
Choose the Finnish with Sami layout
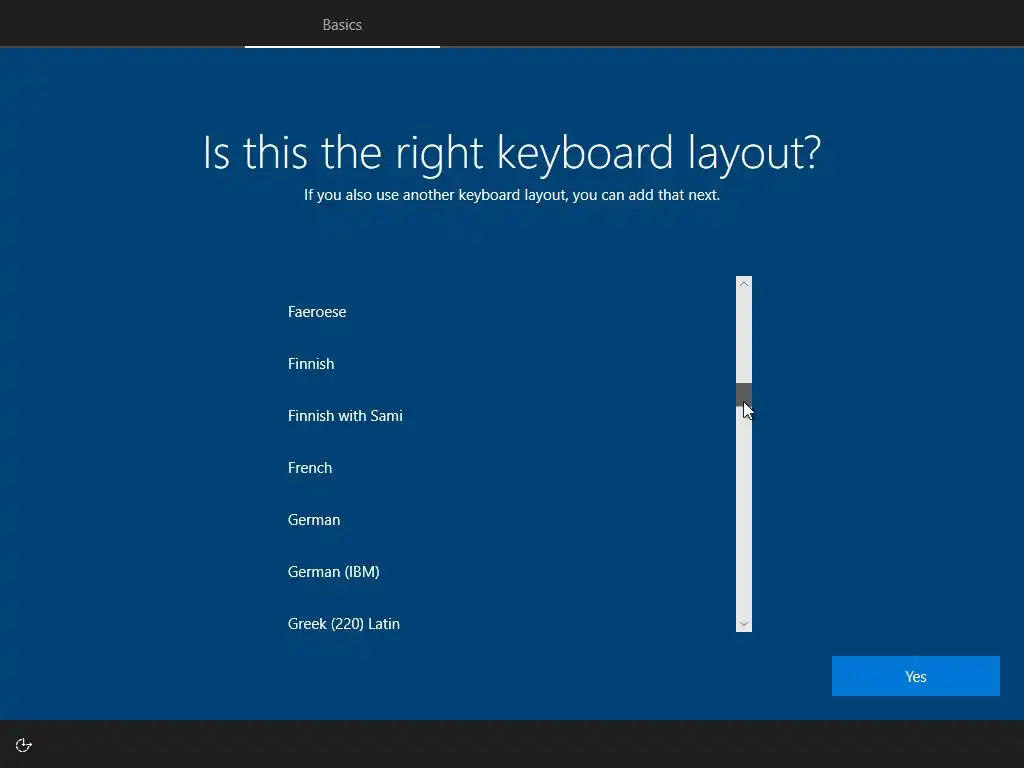[504, 415]
